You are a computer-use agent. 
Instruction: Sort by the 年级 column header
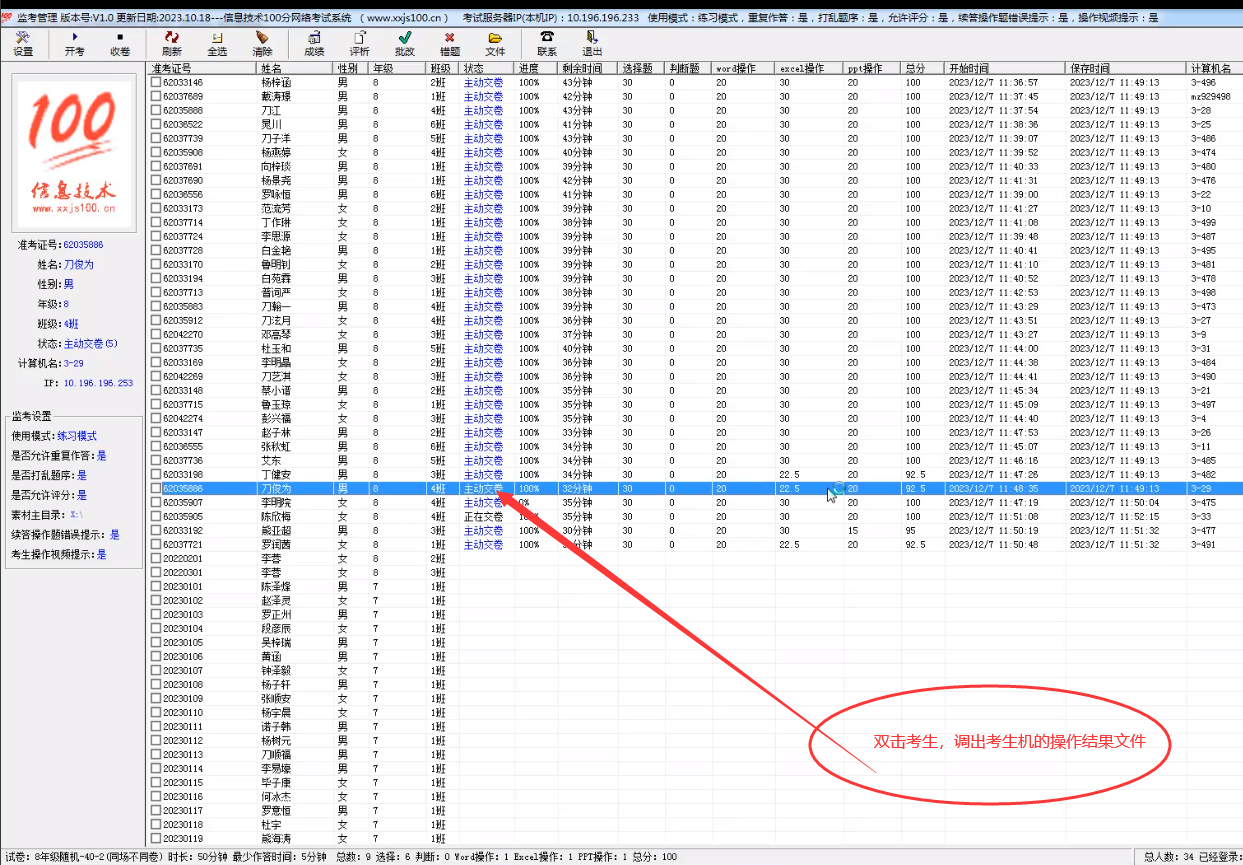click(x=398, y=68)
